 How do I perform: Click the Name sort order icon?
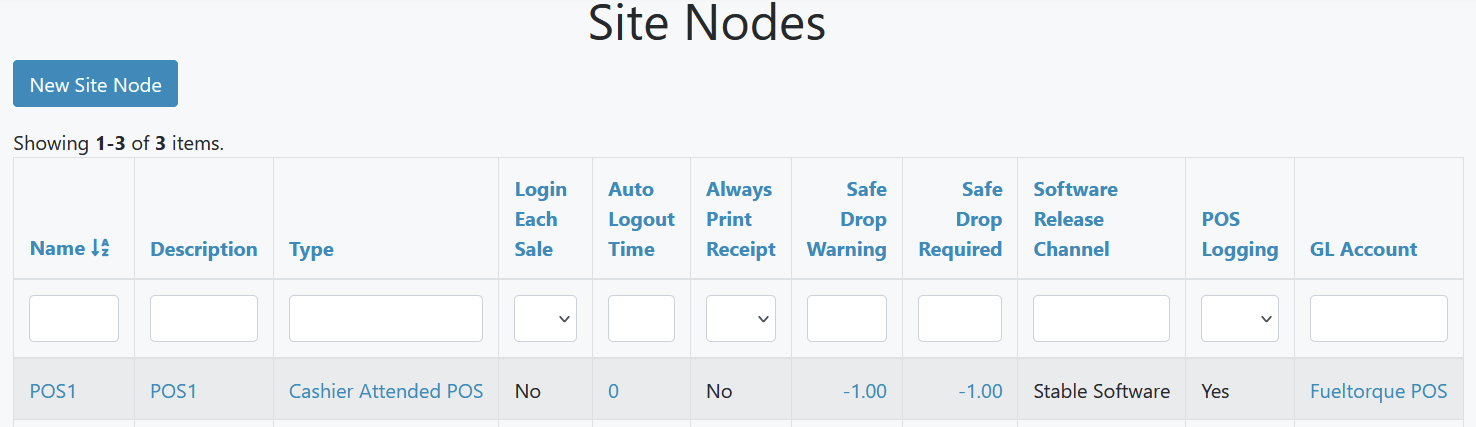pyautogui.click(x=100, y=249)
